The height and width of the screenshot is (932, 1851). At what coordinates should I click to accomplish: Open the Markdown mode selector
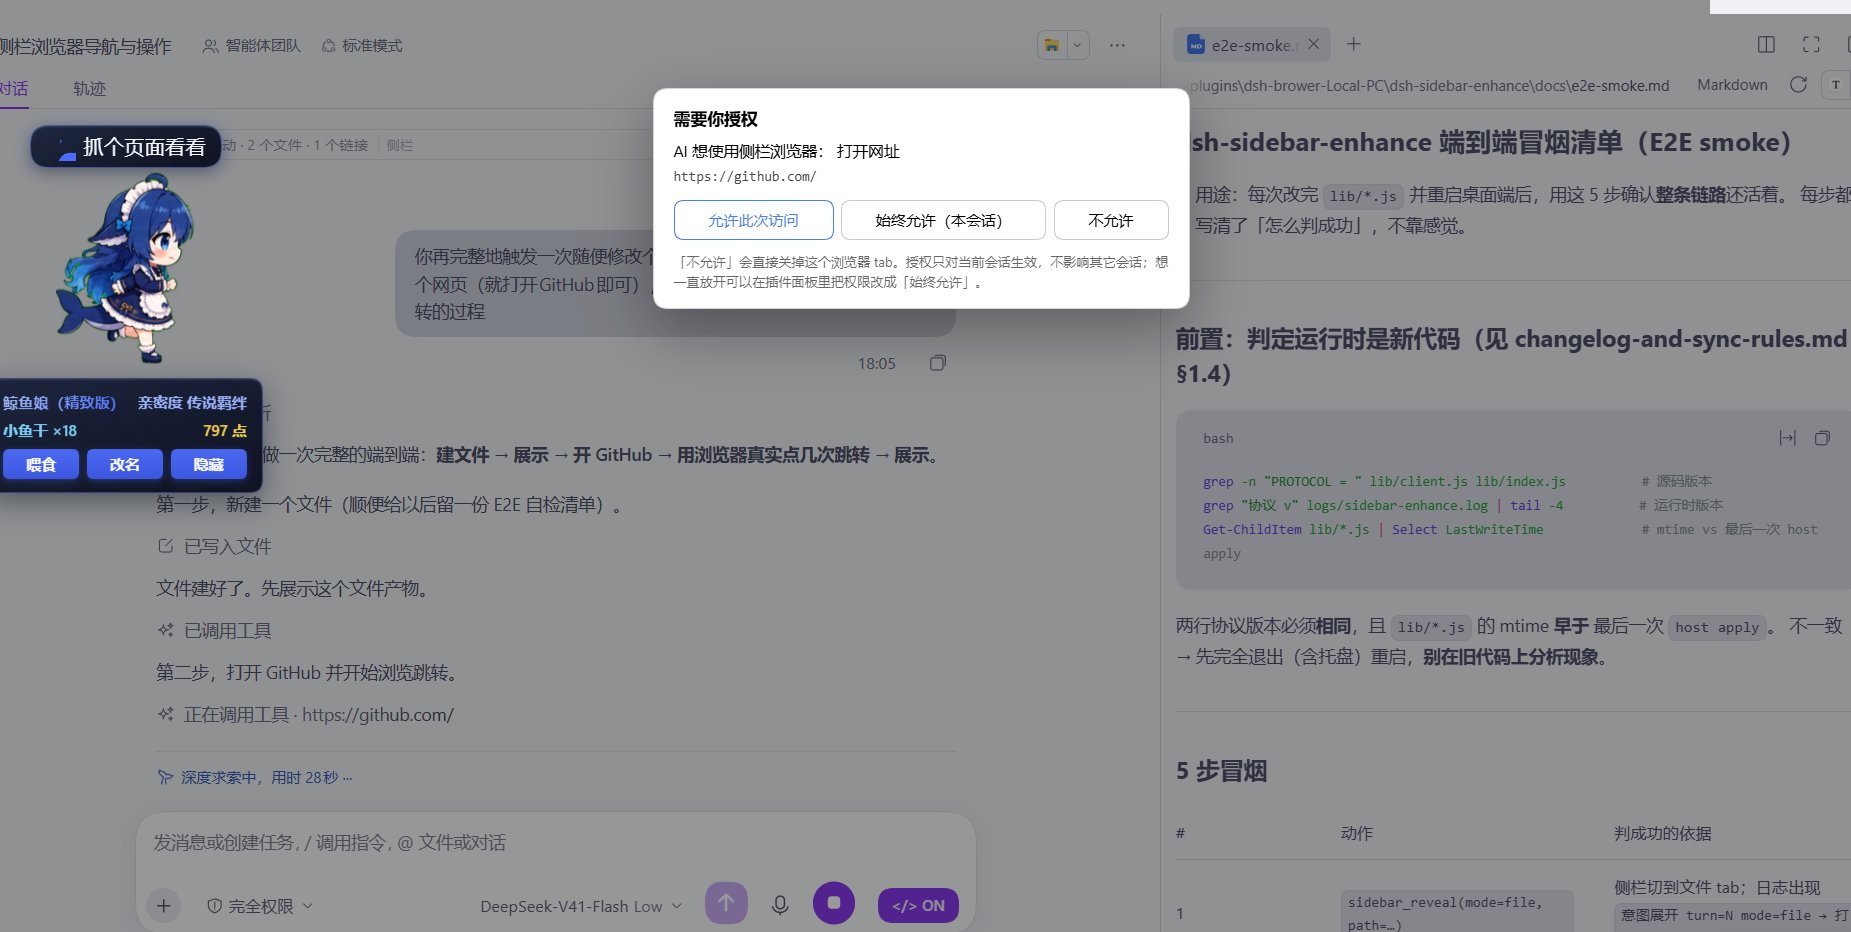(1732, 85)
